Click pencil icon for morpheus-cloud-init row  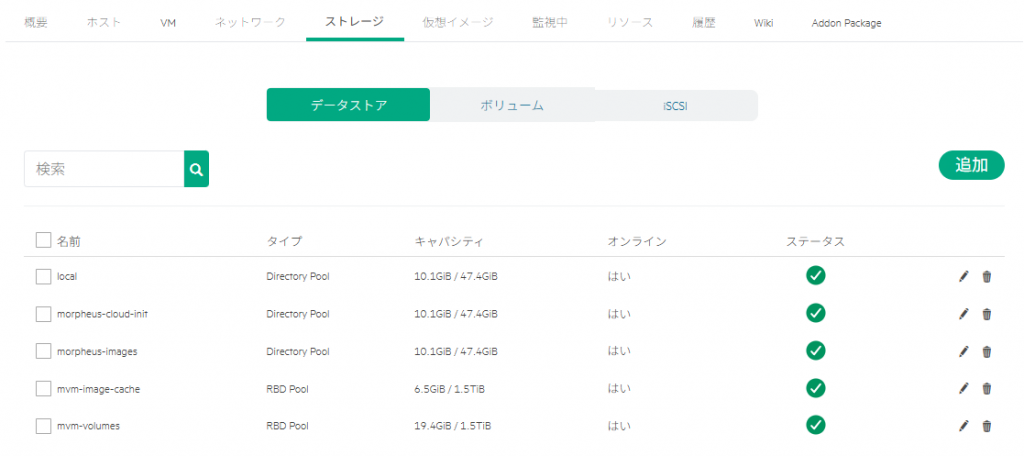[x=963, y=314]
